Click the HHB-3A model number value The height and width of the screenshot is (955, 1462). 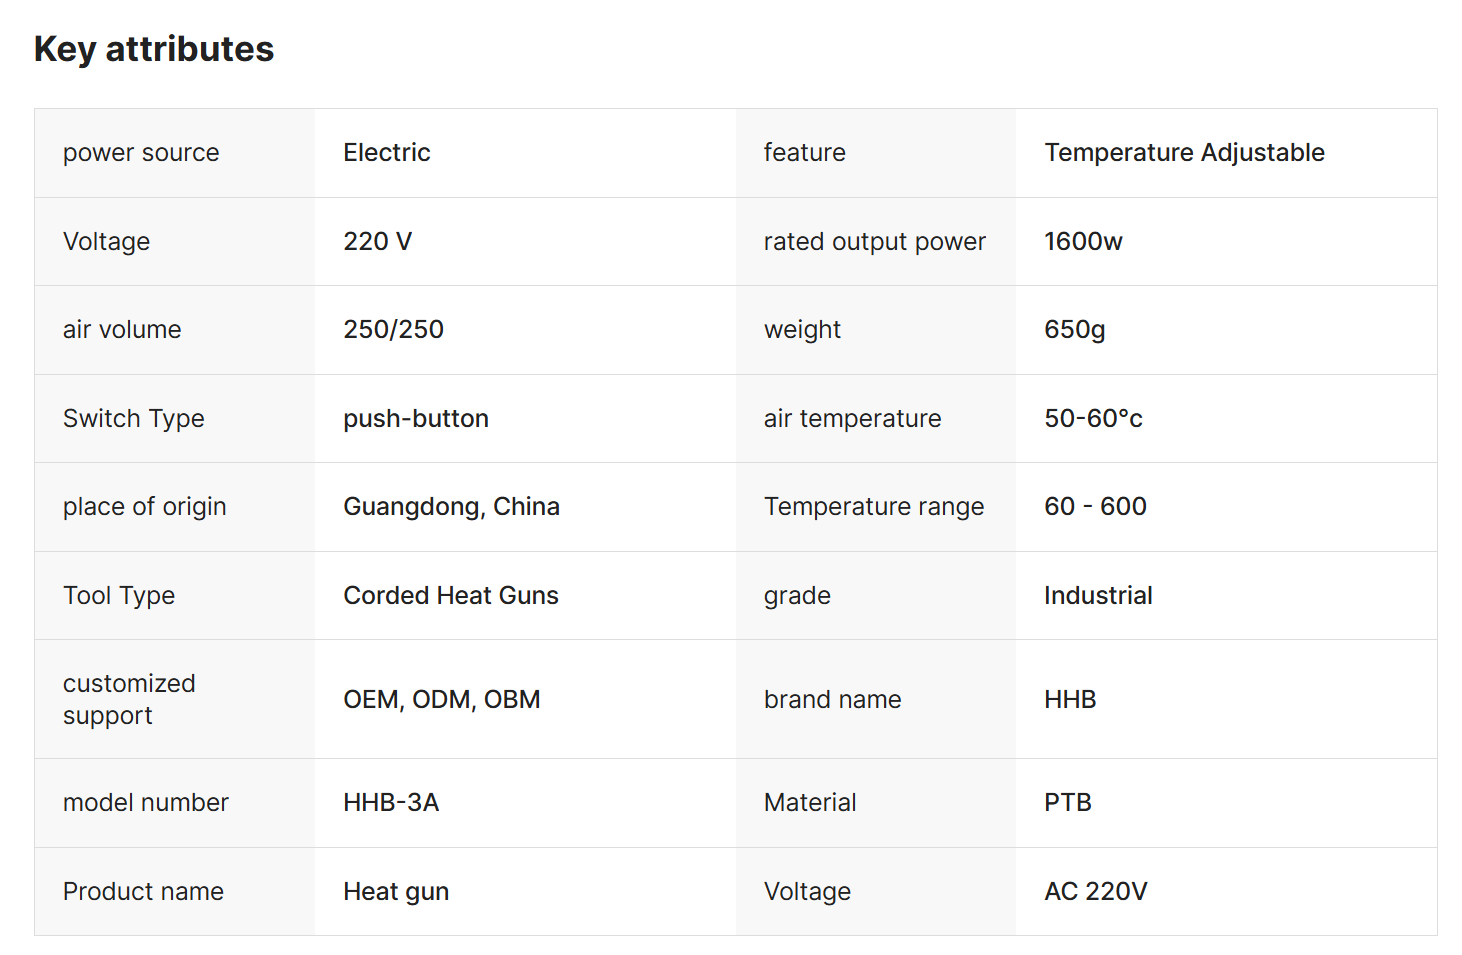pos(391,802)
